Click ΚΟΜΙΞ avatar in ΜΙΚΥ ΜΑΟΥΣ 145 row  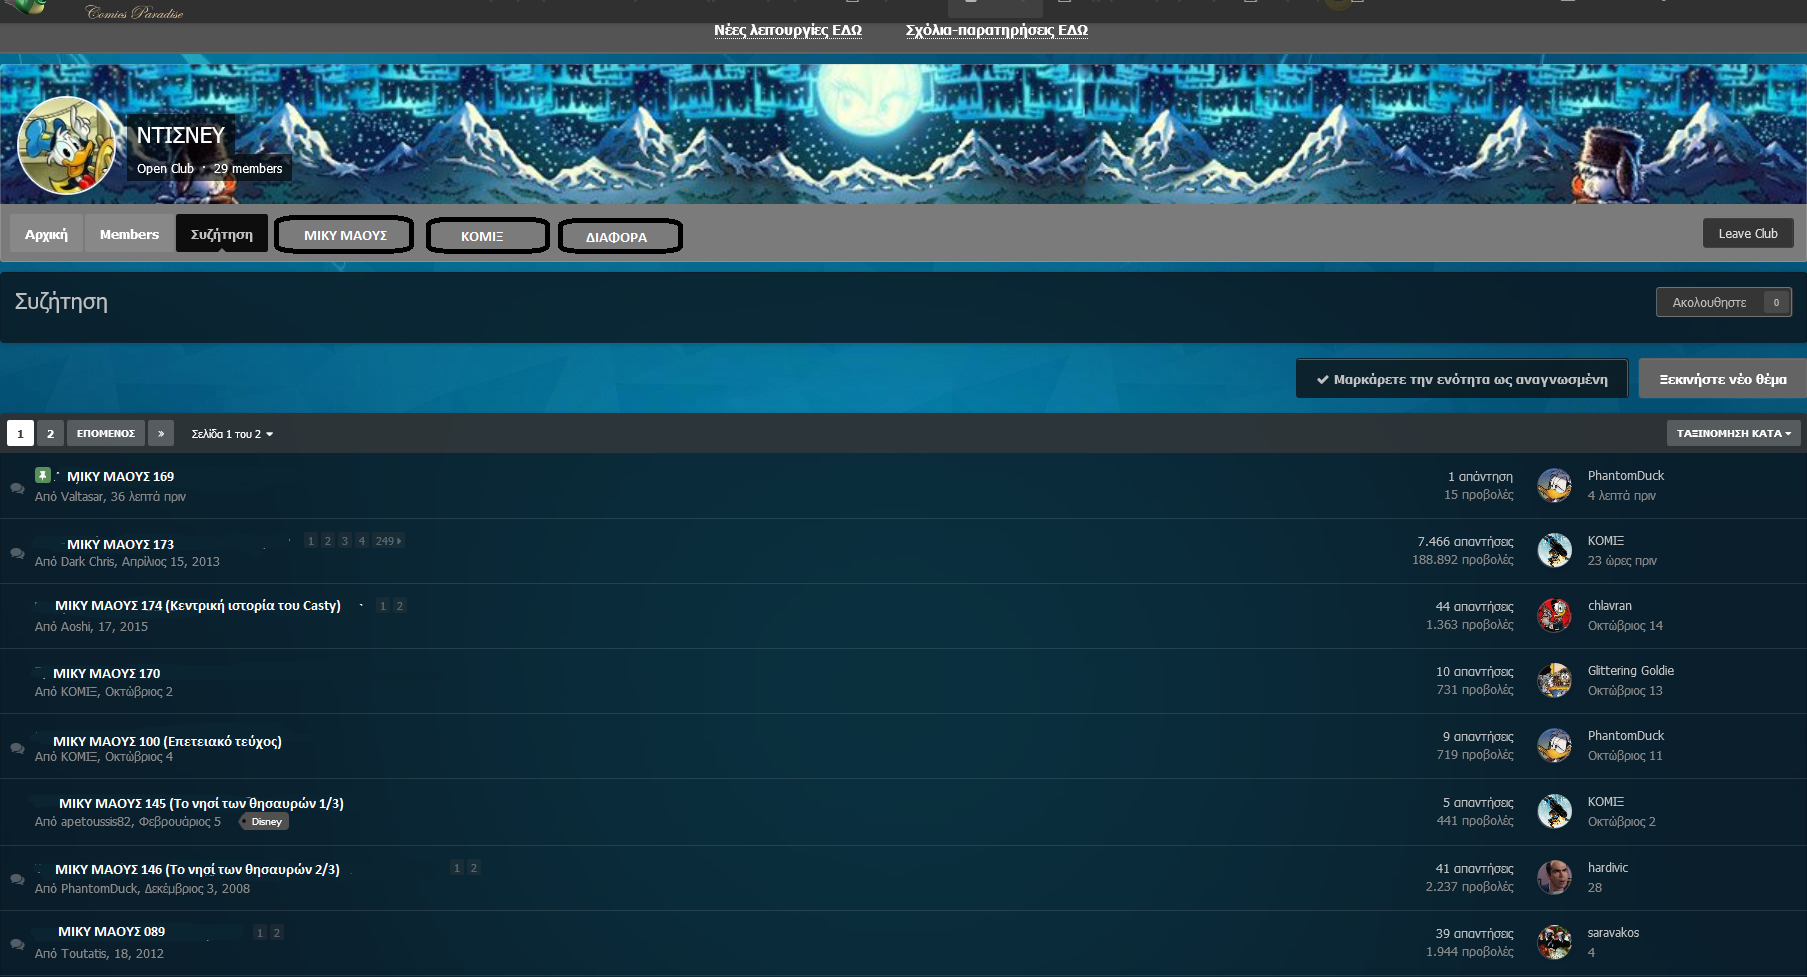pos(1554,811)
